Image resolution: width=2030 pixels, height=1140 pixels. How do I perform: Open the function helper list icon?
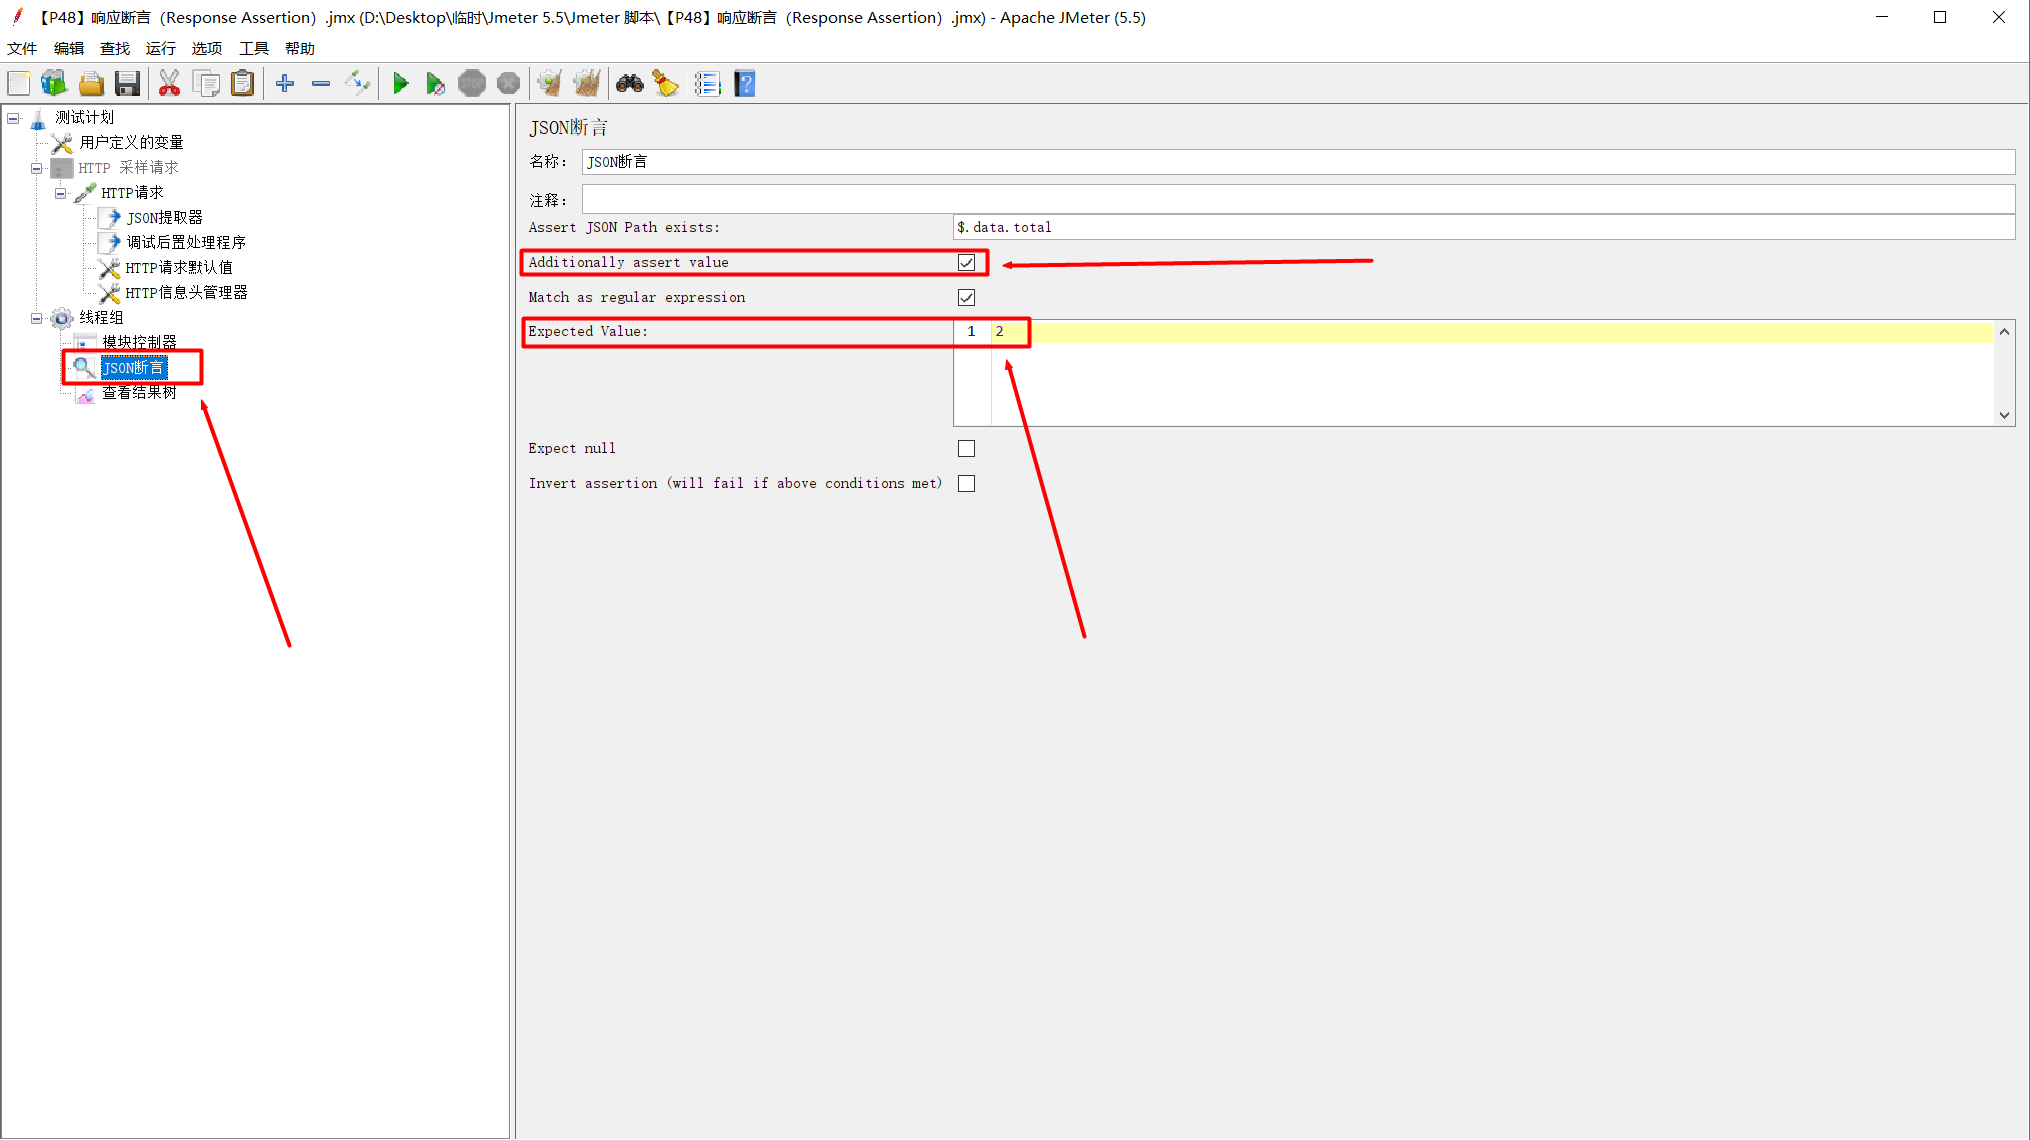(707, 84)
